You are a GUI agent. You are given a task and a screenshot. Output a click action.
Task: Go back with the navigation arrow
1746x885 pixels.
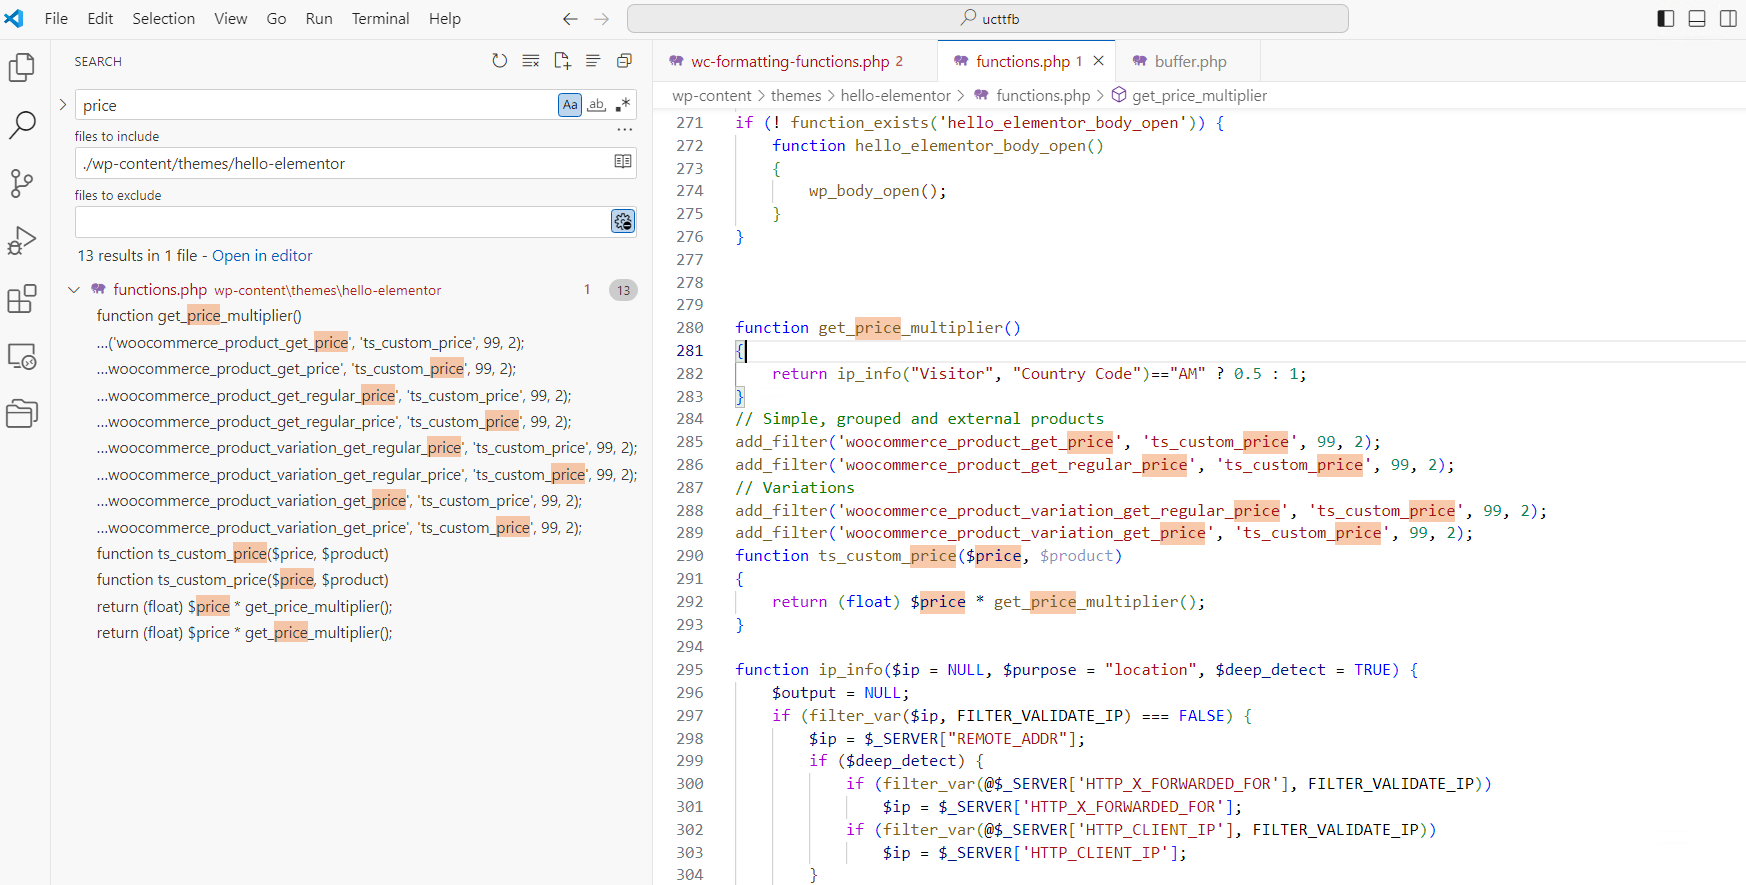570,19
